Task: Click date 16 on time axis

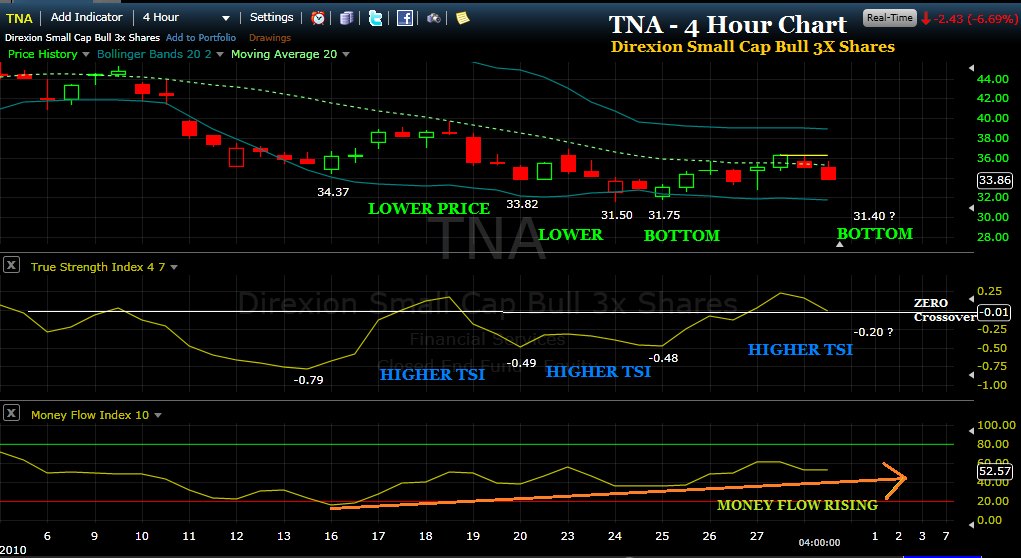Action: coord(331,536)
